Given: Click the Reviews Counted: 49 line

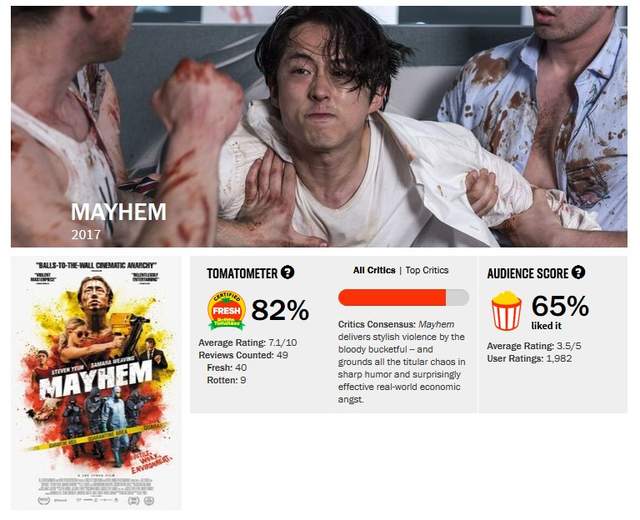Looking at the screenshot, I should (x=243, y=355).
